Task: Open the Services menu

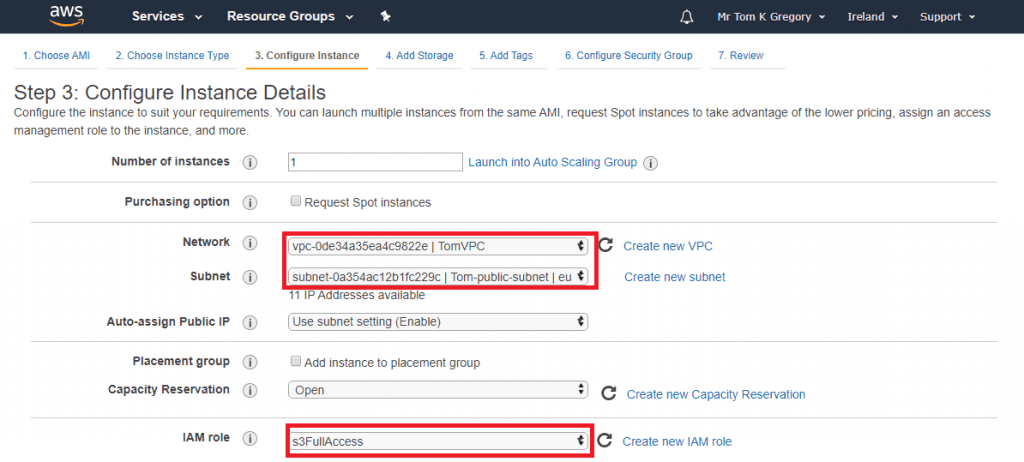Action: pyautogui.click(x=167, y=17)
